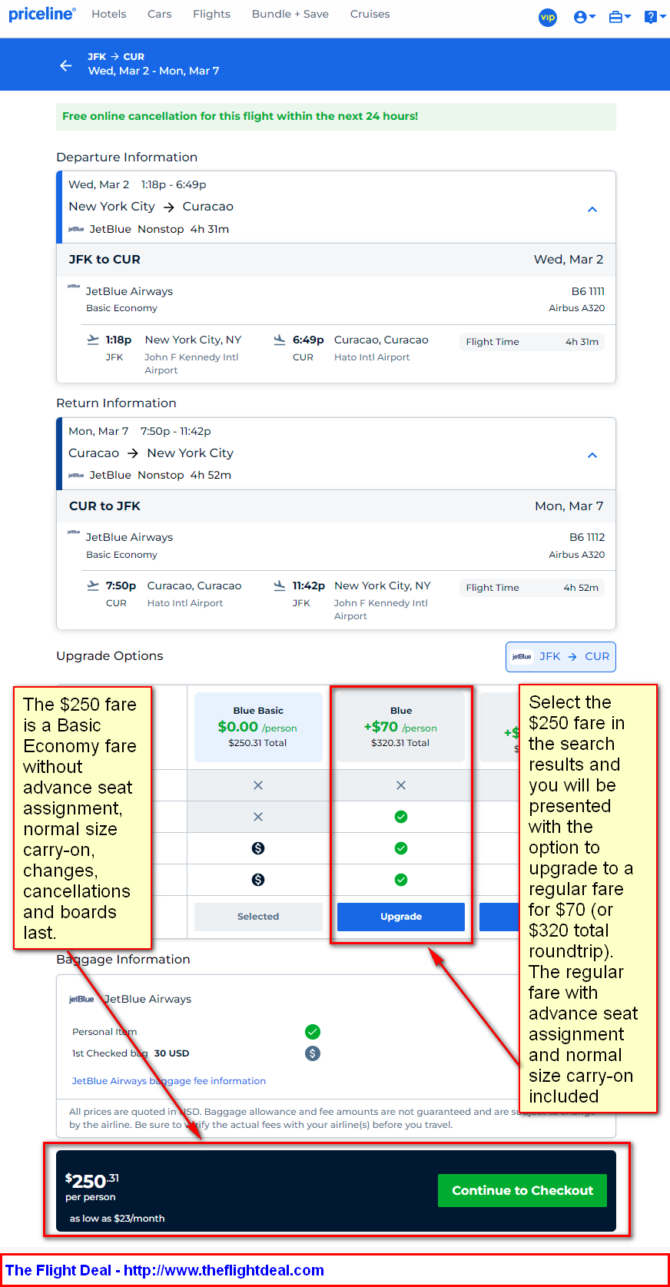Collapse the departure flight details chevron

(x=592, y=209)
